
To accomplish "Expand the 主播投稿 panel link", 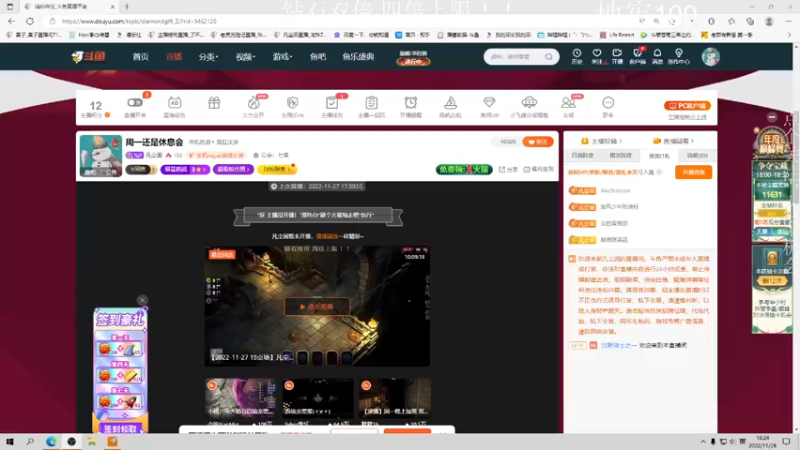I will [602, 141].
